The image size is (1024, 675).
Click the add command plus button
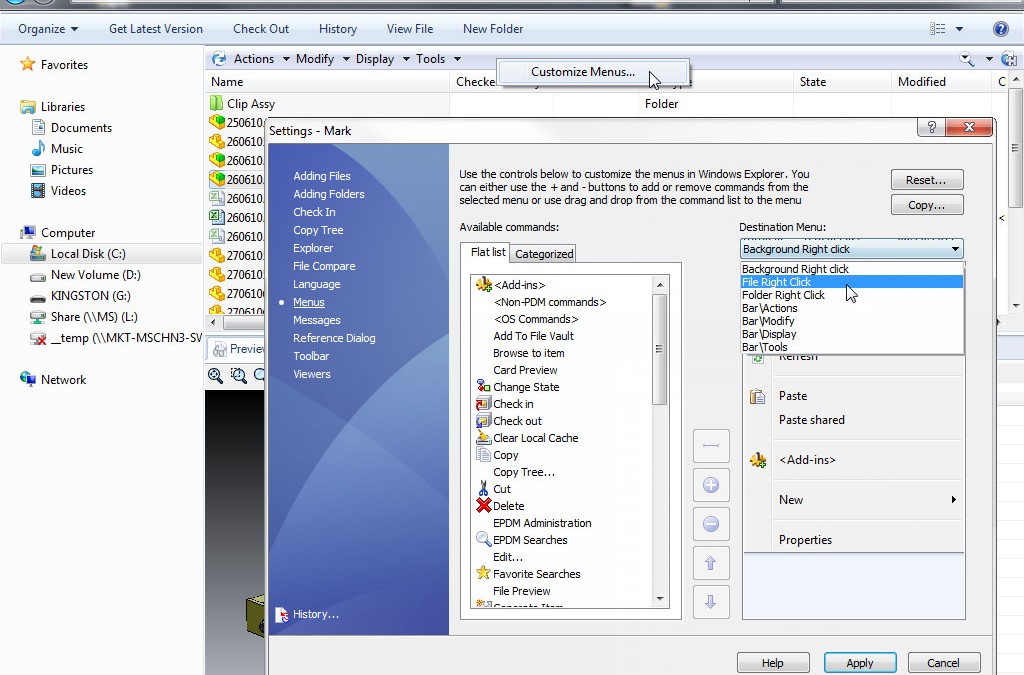[x=711, y=485]
